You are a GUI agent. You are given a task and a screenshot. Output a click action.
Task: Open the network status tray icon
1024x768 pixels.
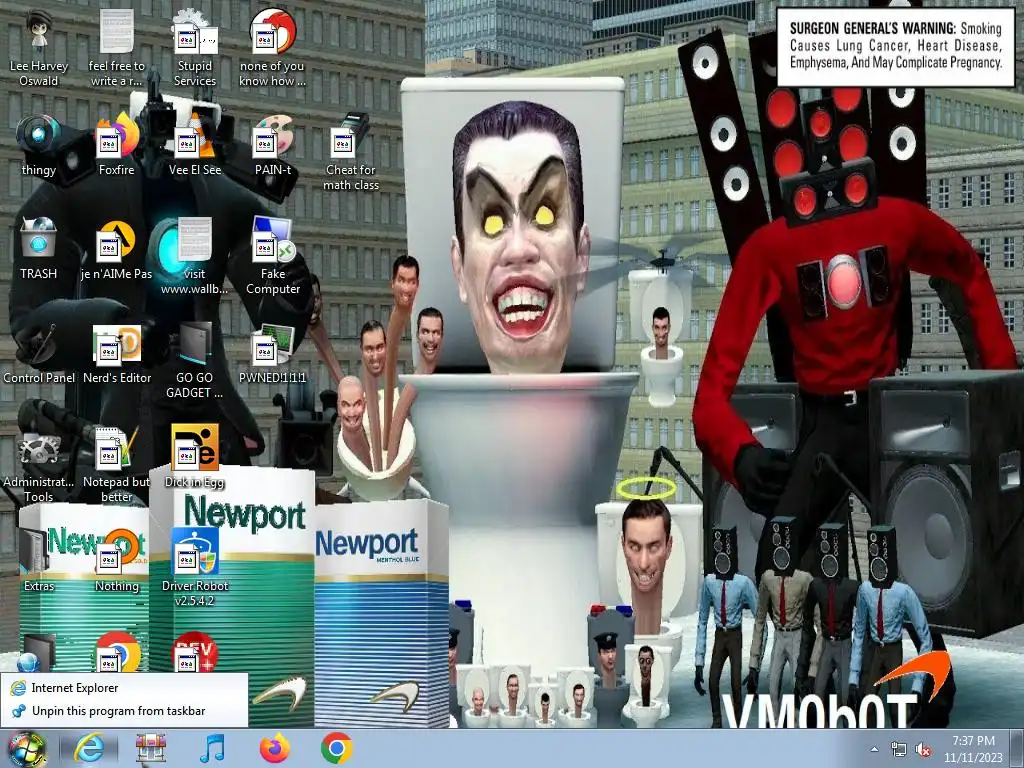(899, 749)
